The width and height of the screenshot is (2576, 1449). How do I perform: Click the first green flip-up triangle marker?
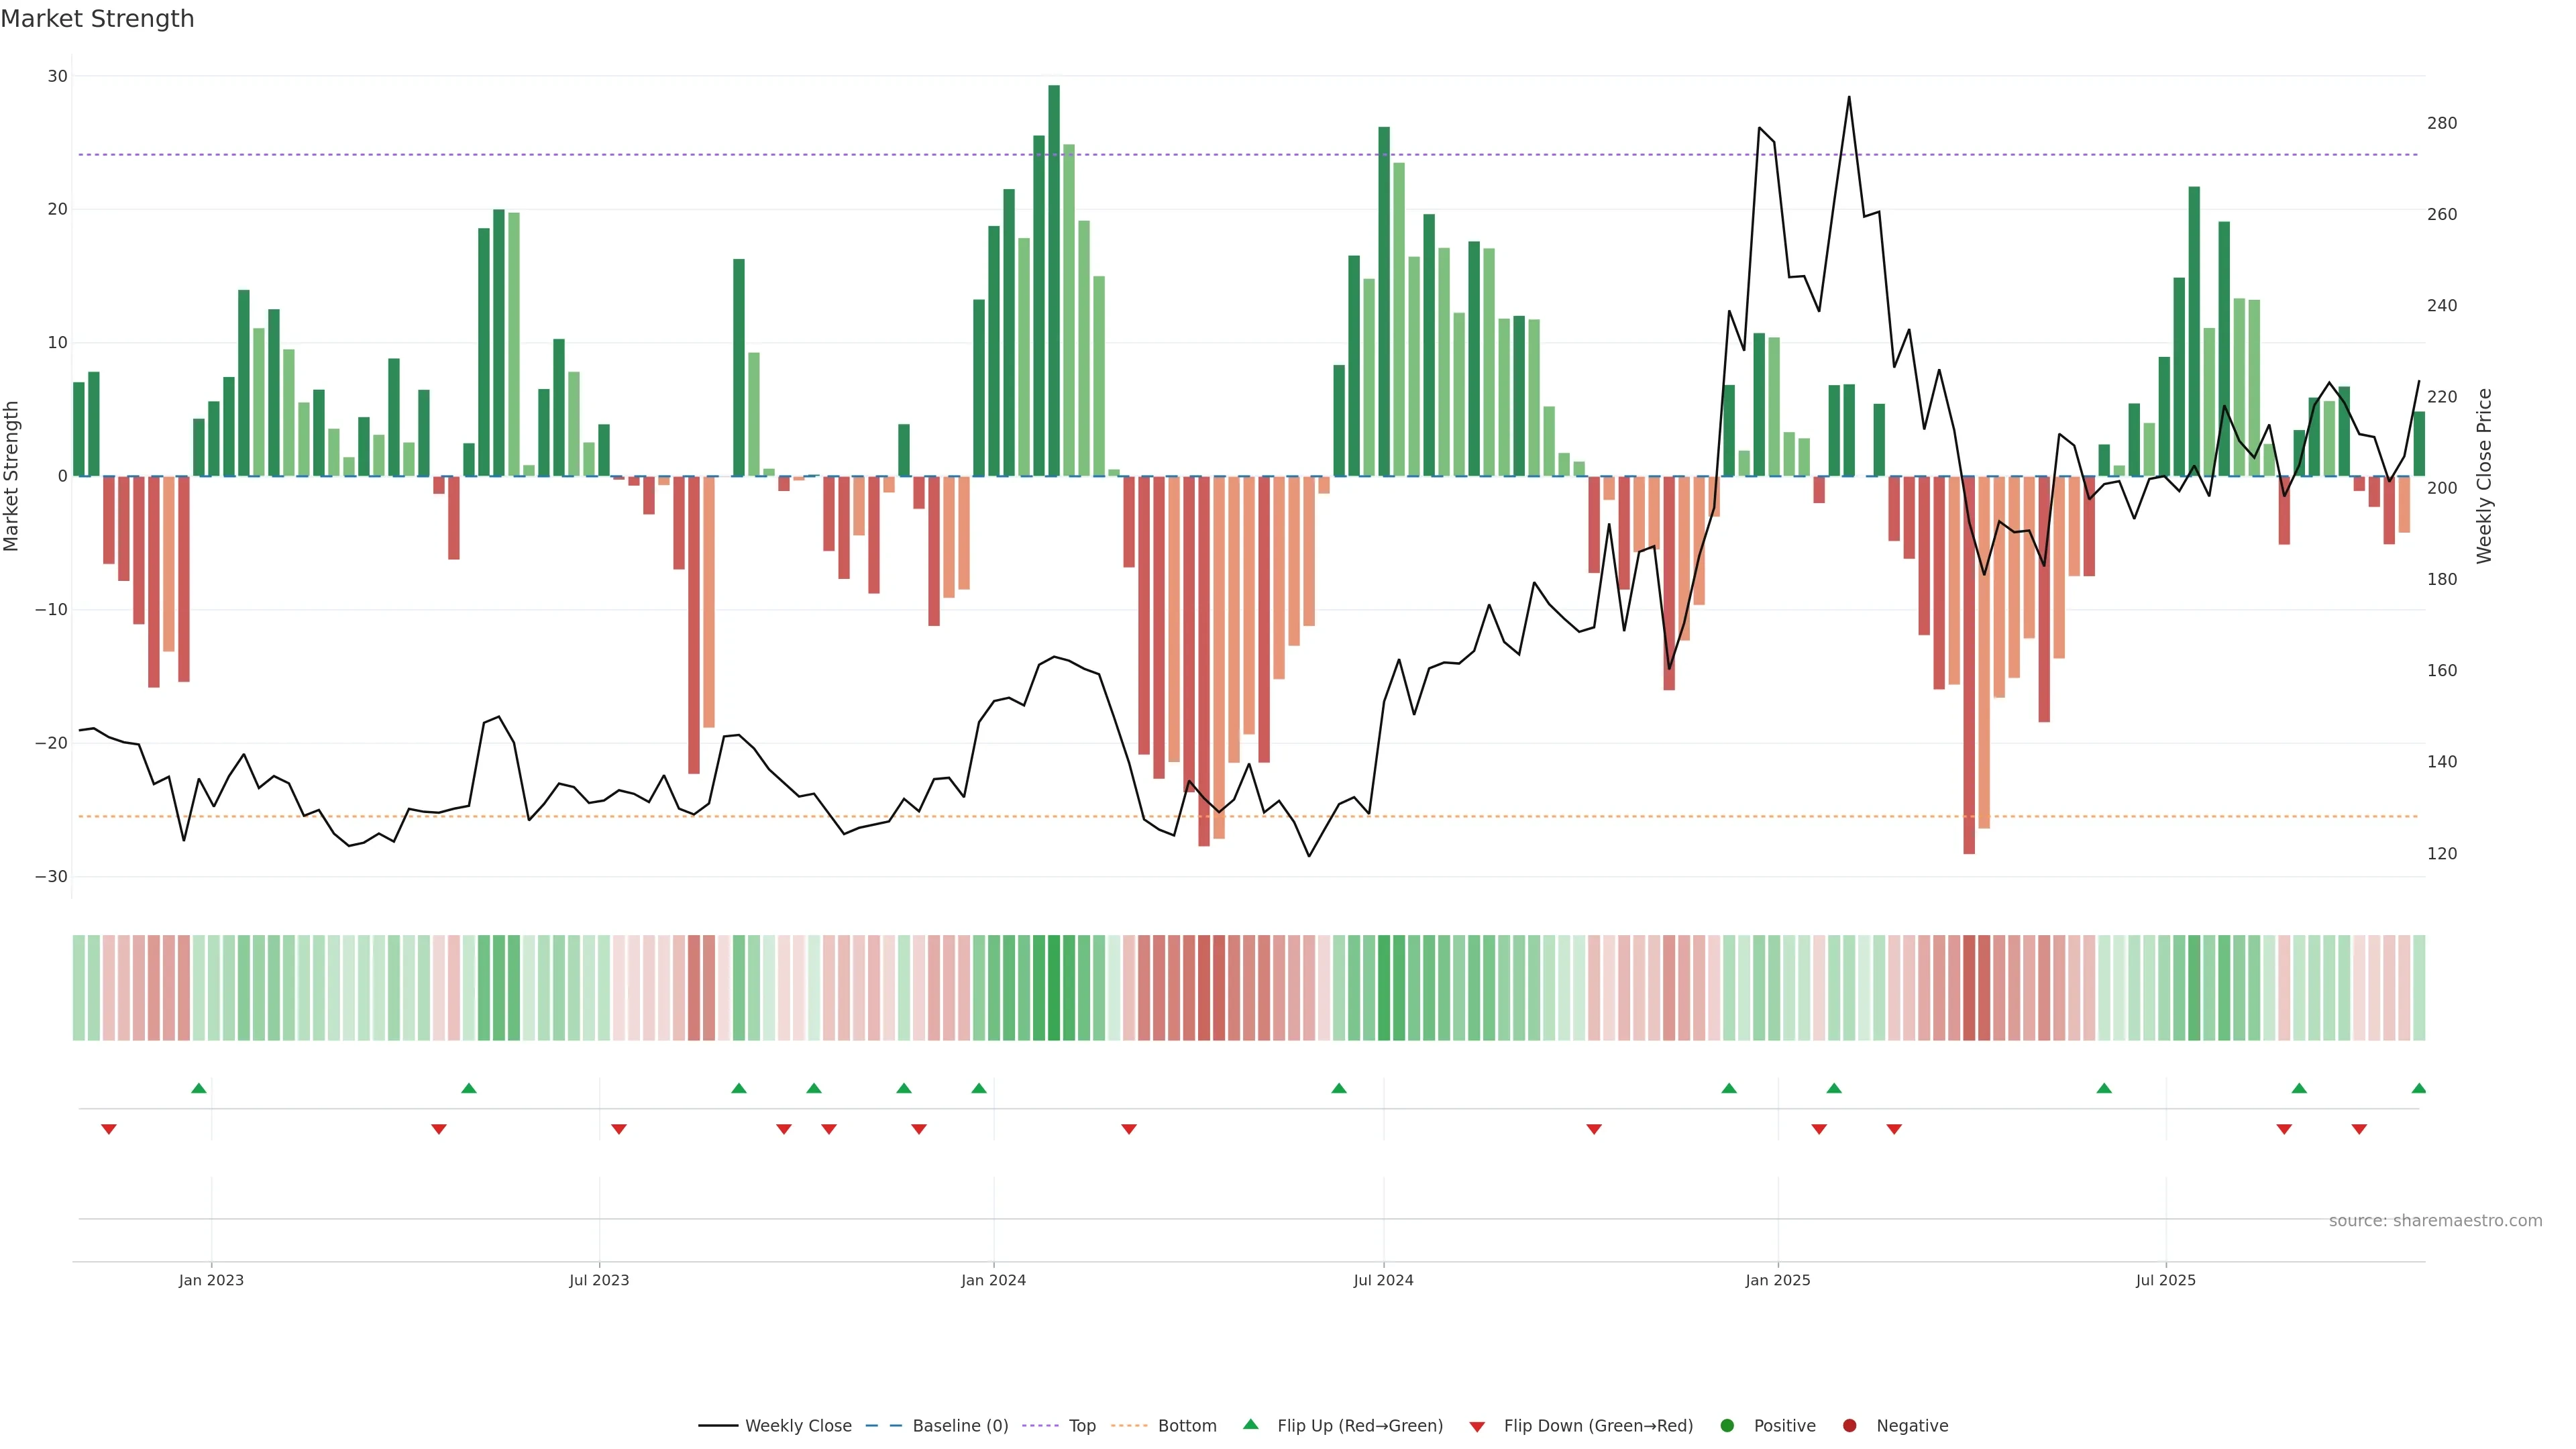pos(198,1088)
